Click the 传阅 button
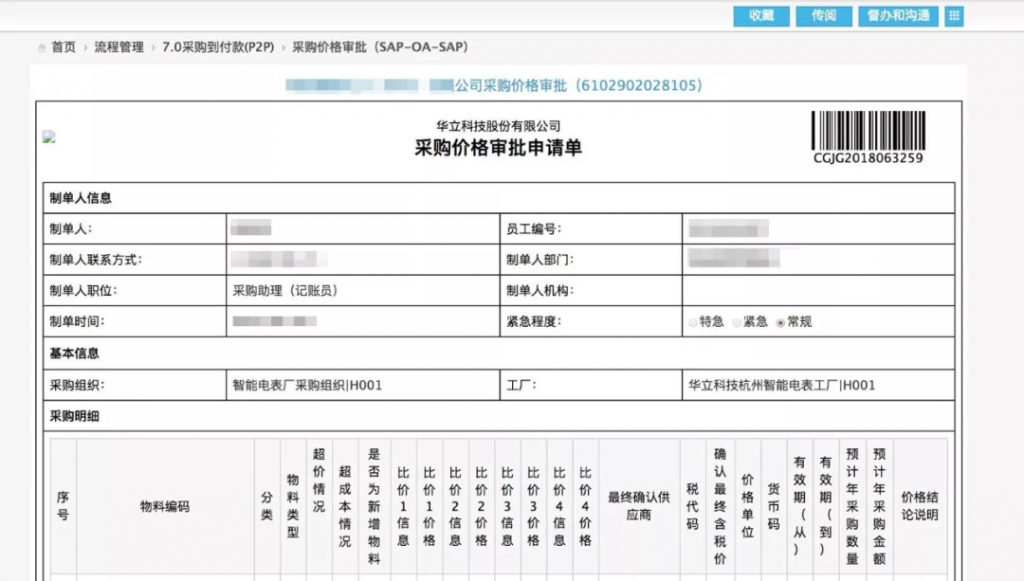1024x581 pixels. click(824, 16)
